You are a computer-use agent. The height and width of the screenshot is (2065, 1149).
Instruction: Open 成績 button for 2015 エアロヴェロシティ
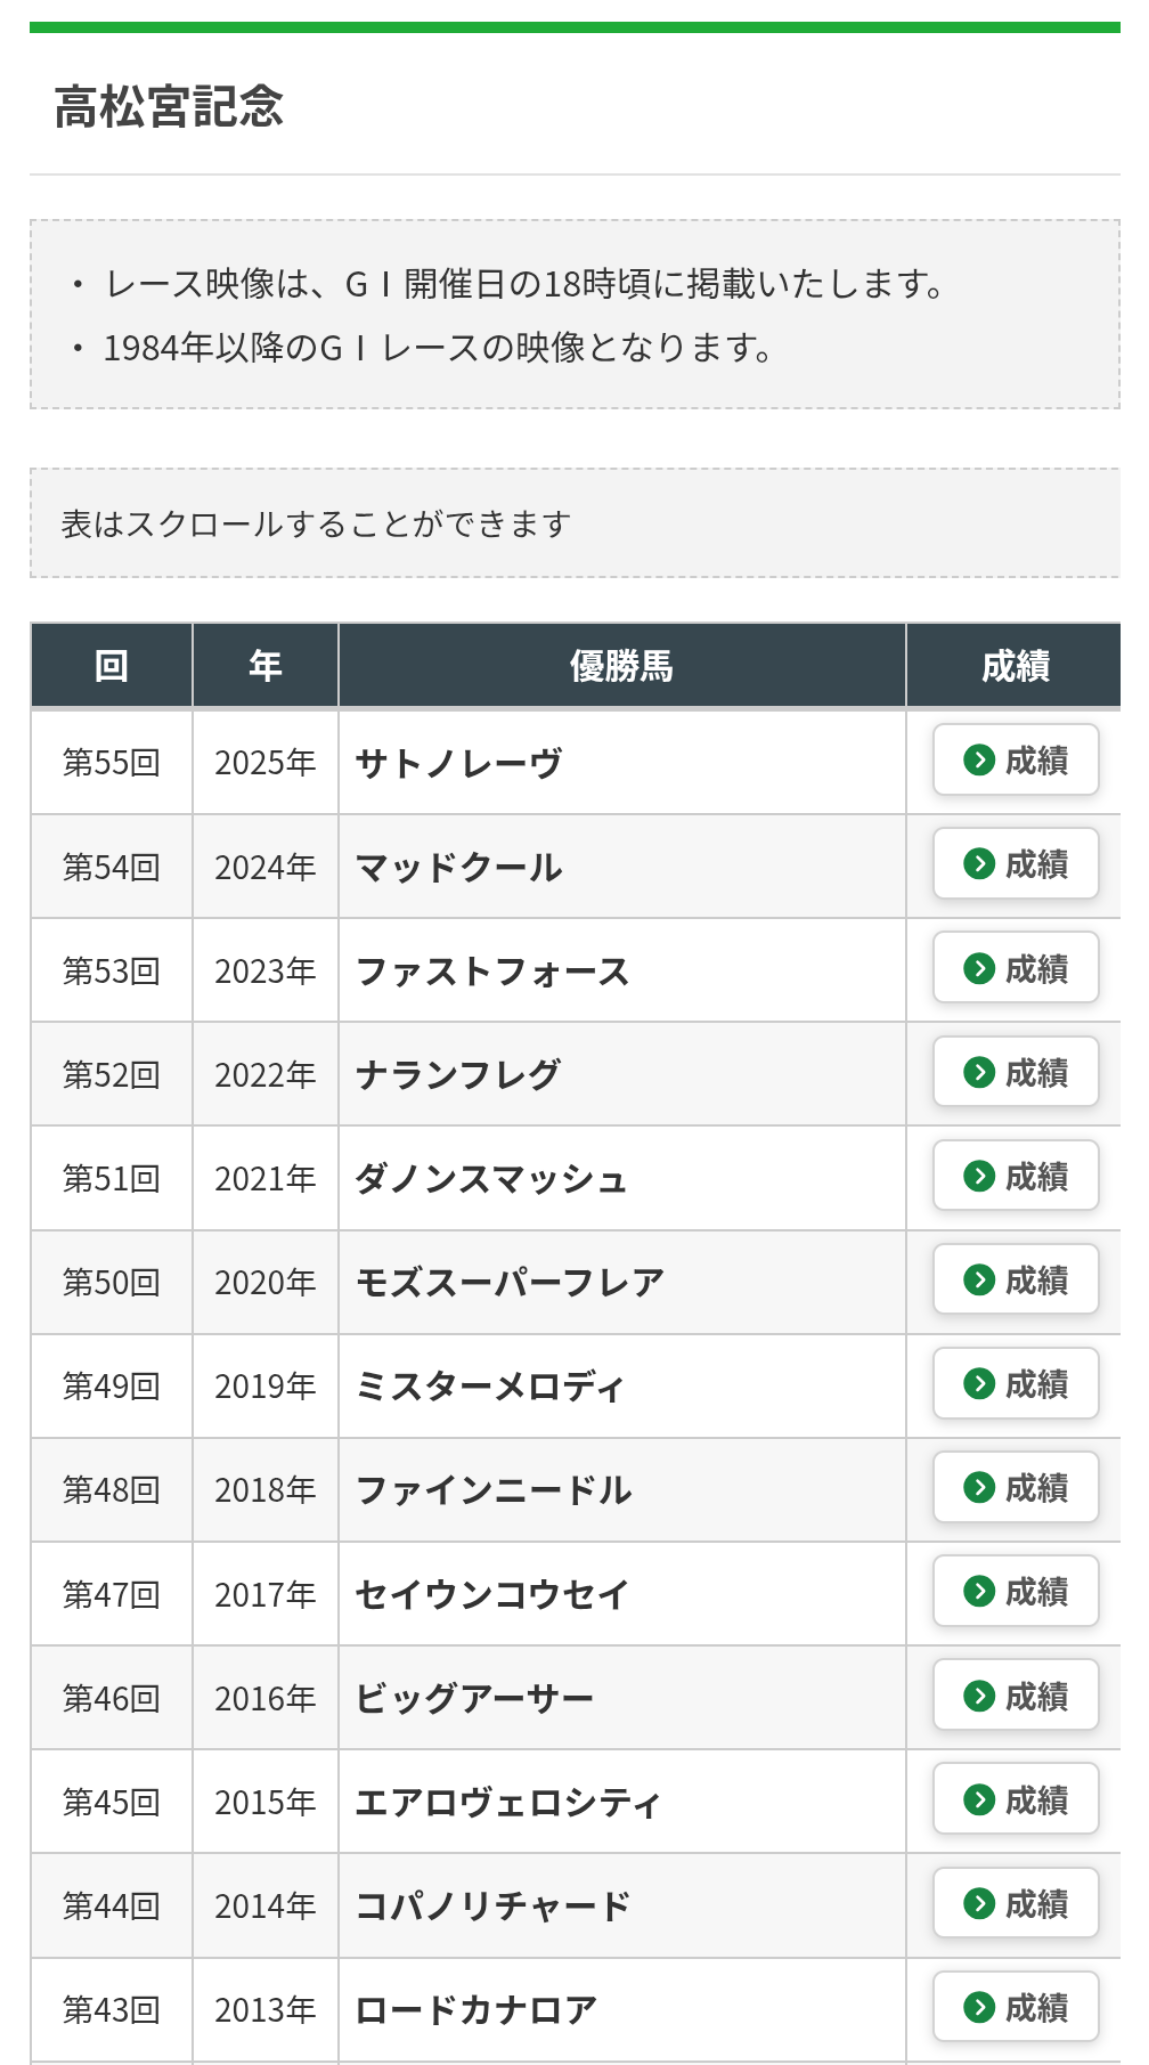pos(1015,1800)
